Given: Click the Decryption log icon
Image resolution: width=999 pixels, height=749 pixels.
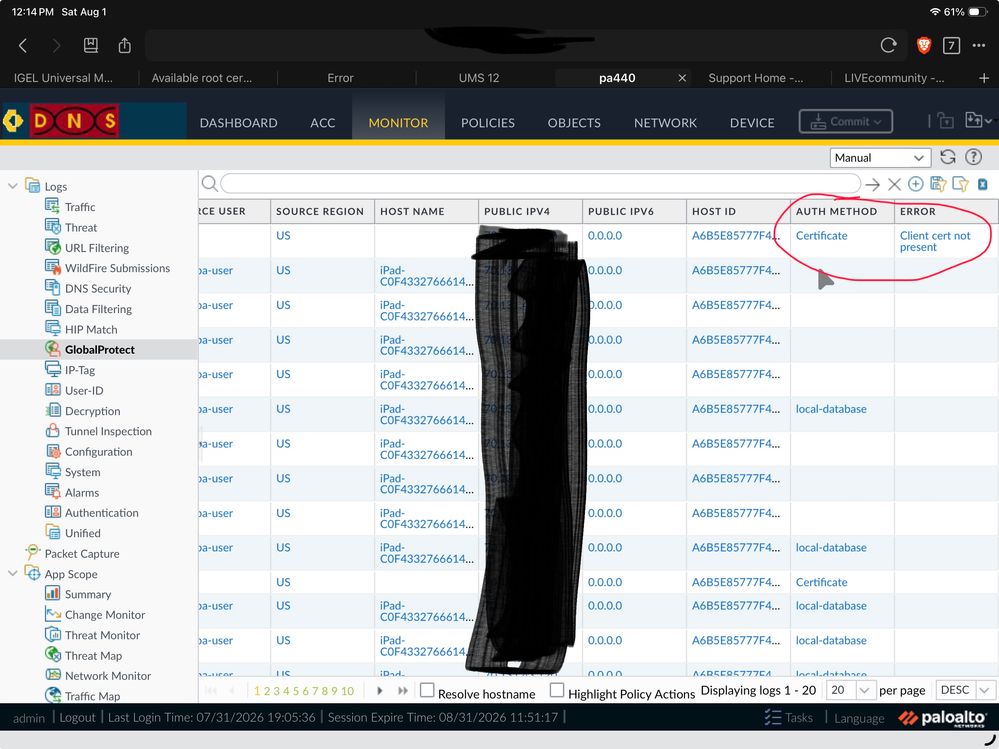Looking at the screenshot, I should point(53,410).
